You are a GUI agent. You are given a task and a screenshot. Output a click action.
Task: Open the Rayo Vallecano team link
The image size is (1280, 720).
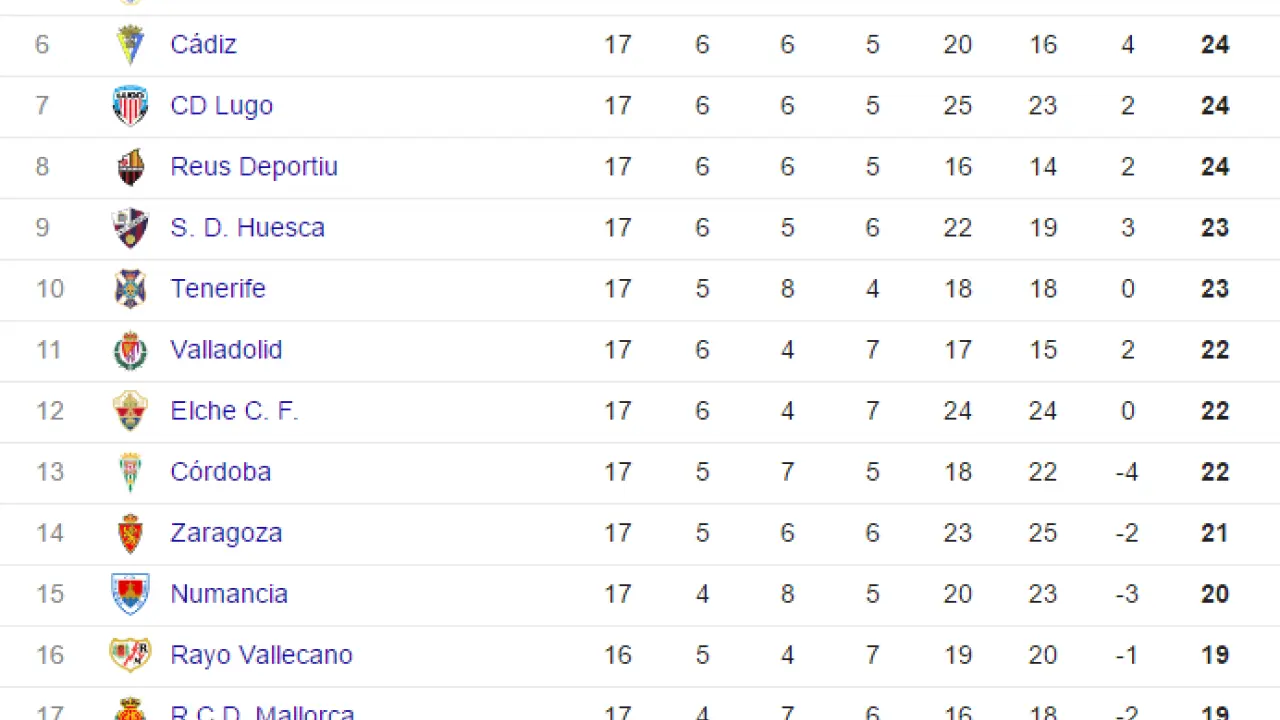pos(261,655)
